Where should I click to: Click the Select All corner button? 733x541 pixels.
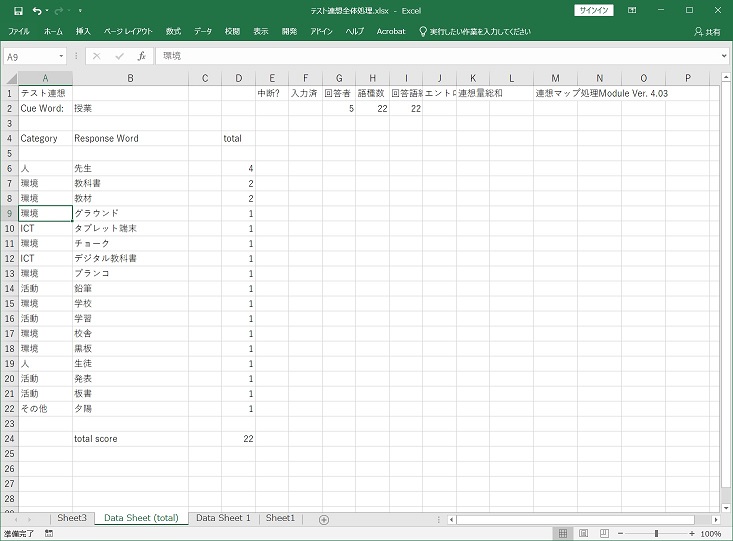(9, 78)
